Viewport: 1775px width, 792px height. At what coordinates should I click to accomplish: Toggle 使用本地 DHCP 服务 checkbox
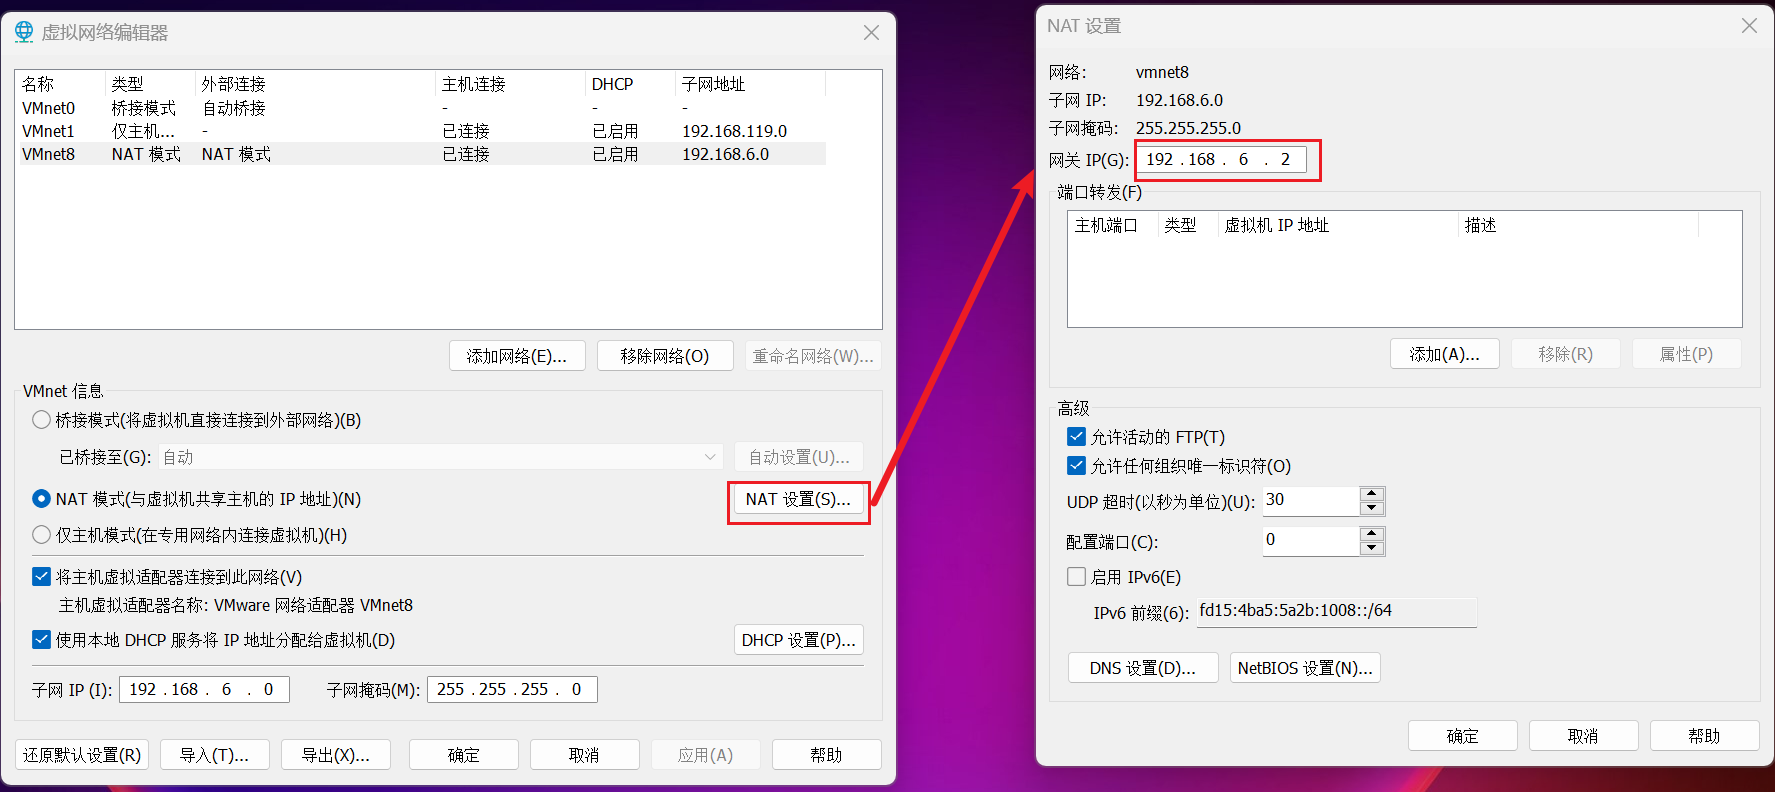41,640
